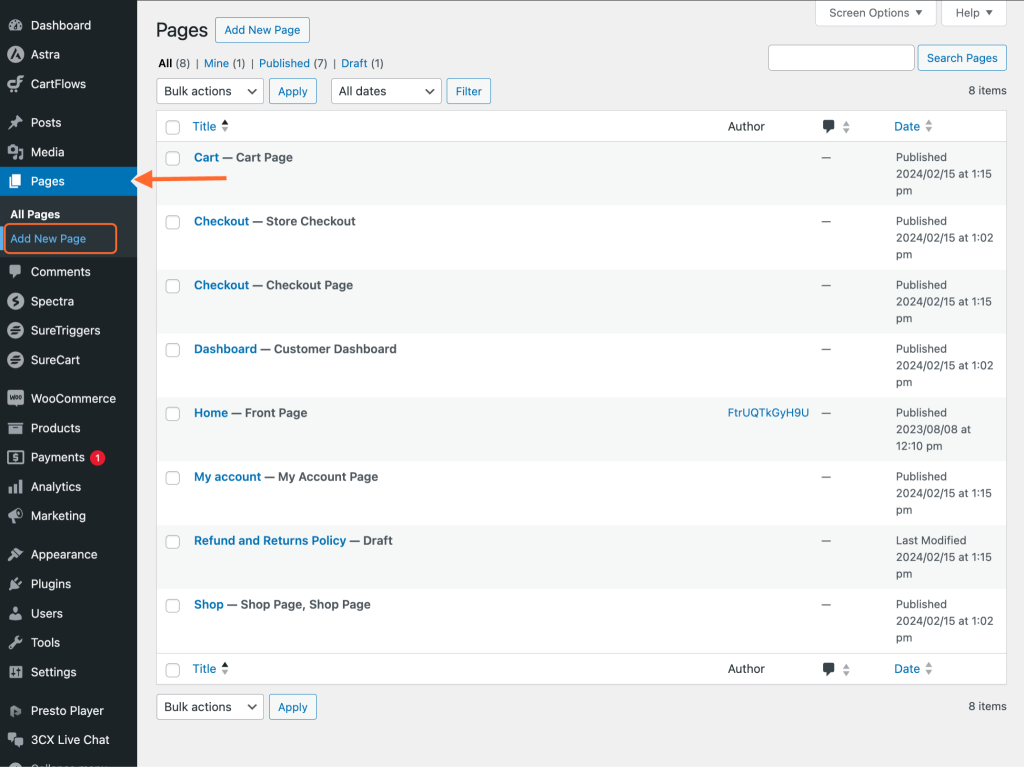This screenshot has width=1024, height=767.
Task: Click the search pages text field
Action: (x=841, y=58)
